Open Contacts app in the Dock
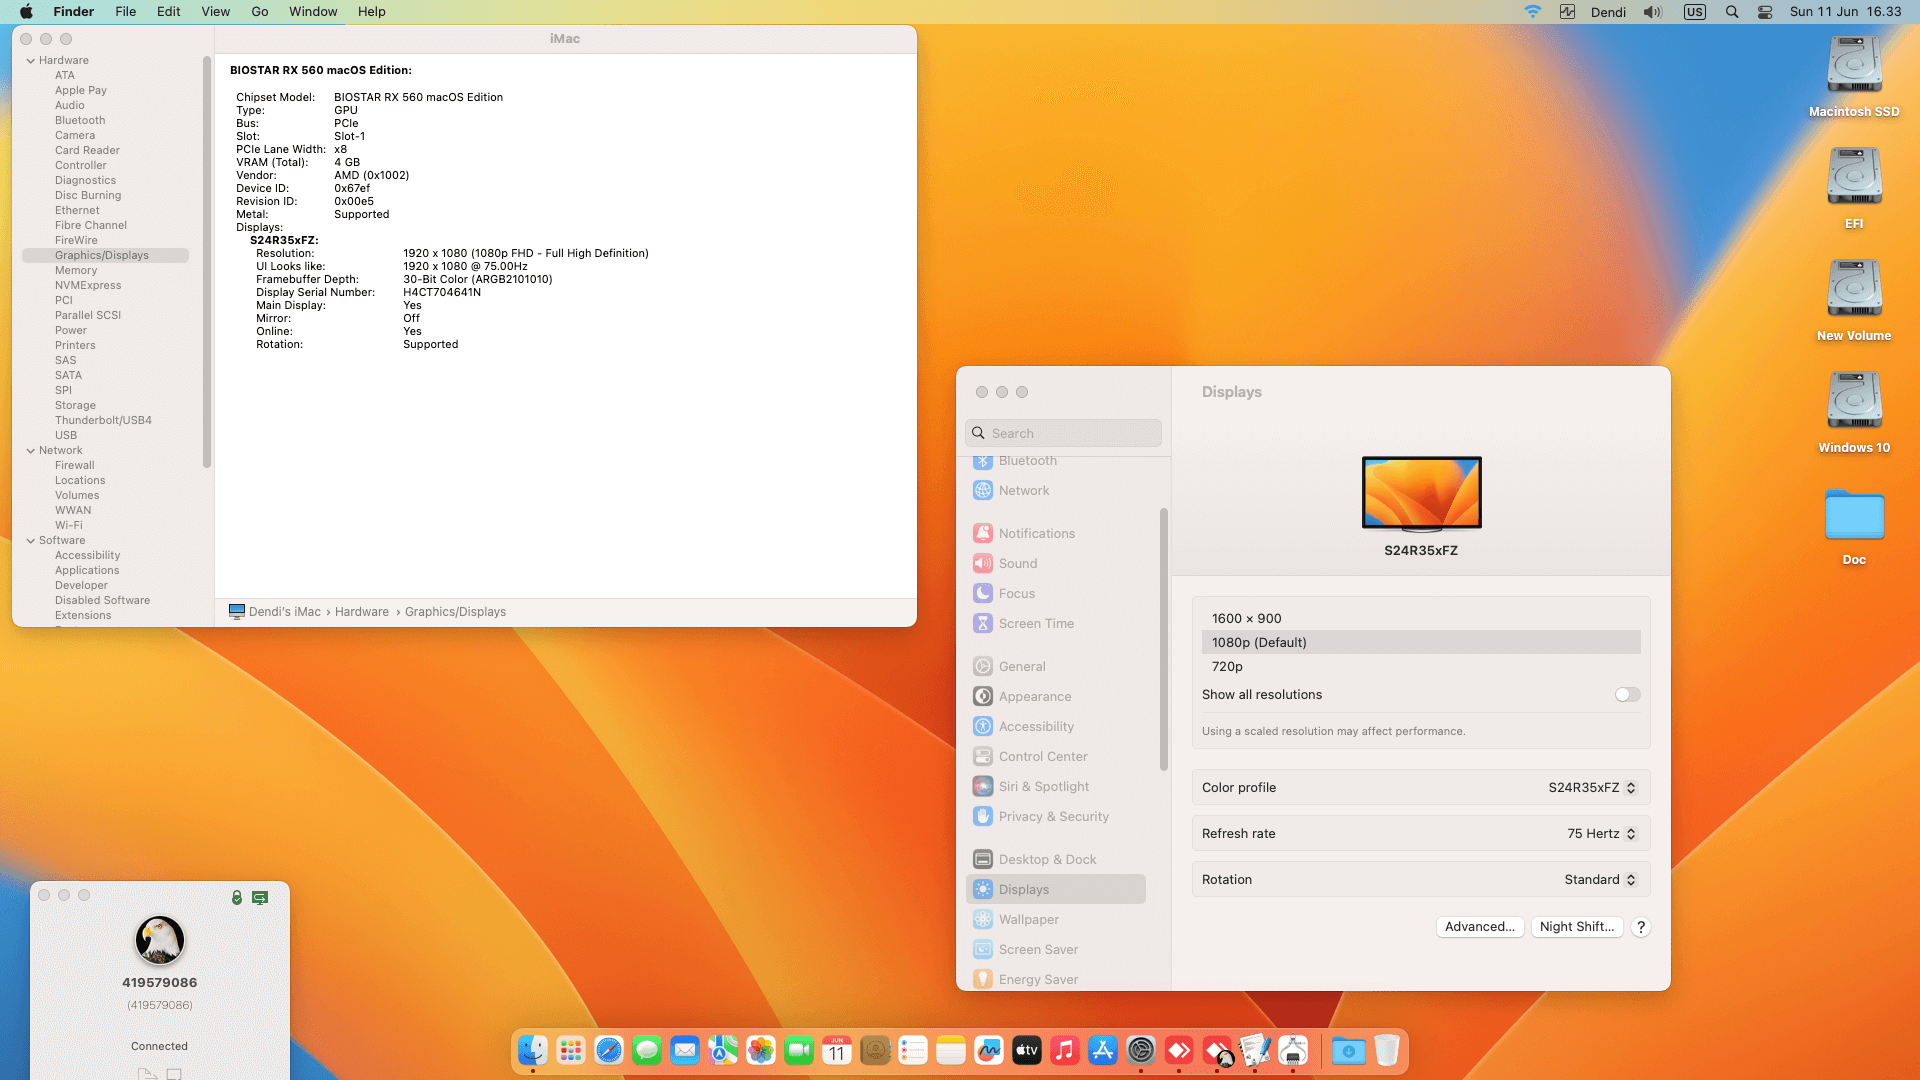The width and height of the screenshot is (1920, 1080). [875, 1050]
